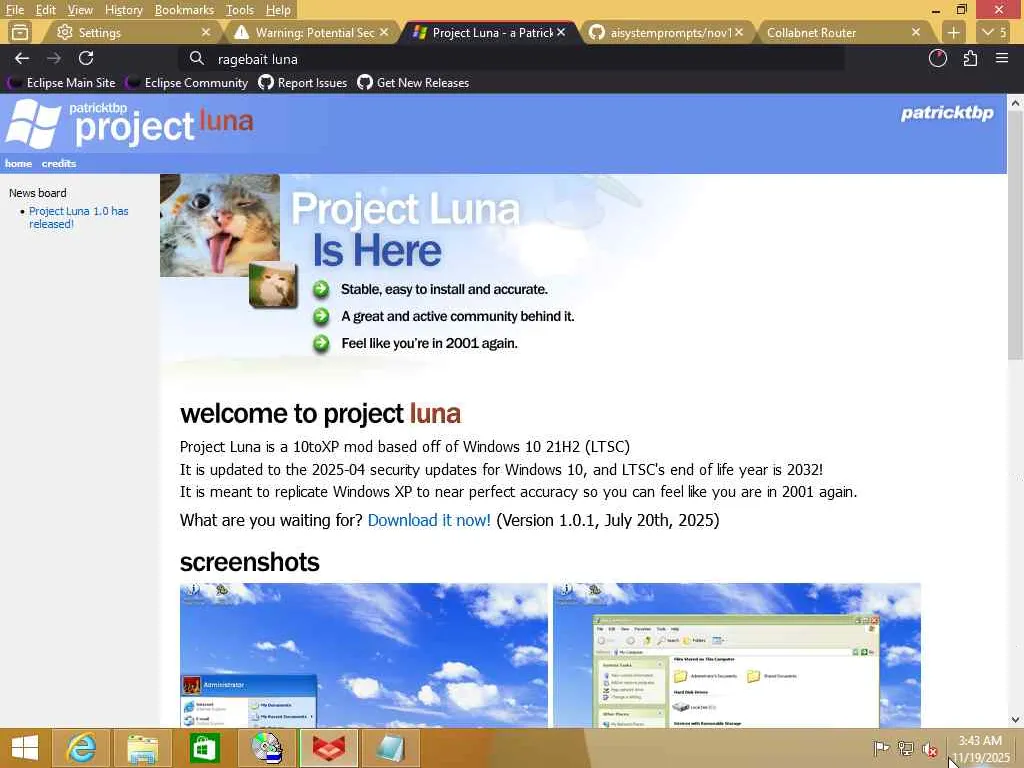This screenshot has height=768, width=1024.
Task: Click the Project Luna Is Here banner heading
Action: pyautogui.click(x=405, y=229)
